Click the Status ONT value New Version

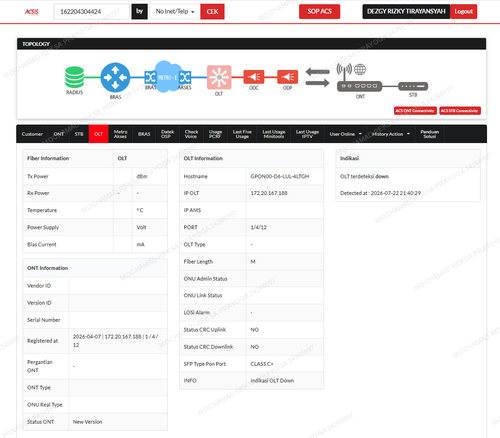[x=87, y=422]
